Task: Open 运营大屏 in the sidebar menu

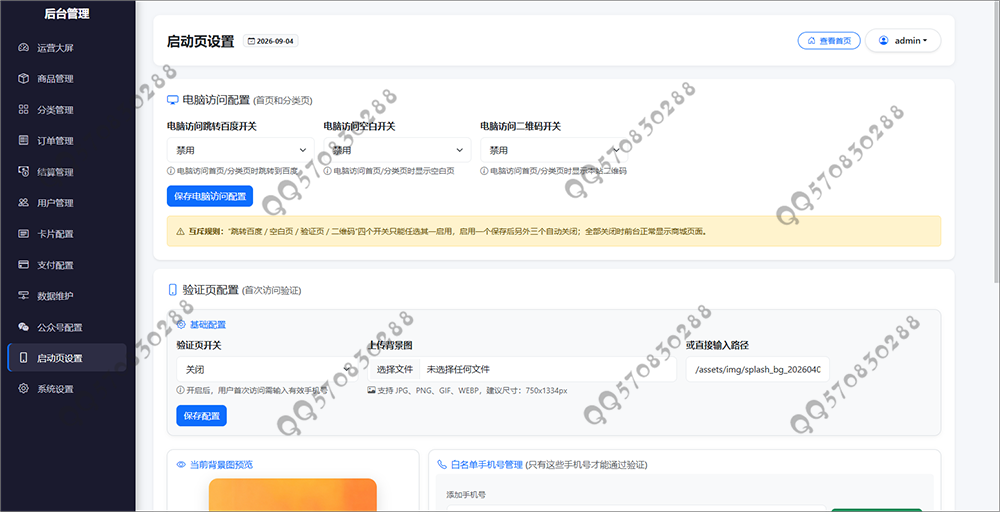Action: [x=67, y=48]
